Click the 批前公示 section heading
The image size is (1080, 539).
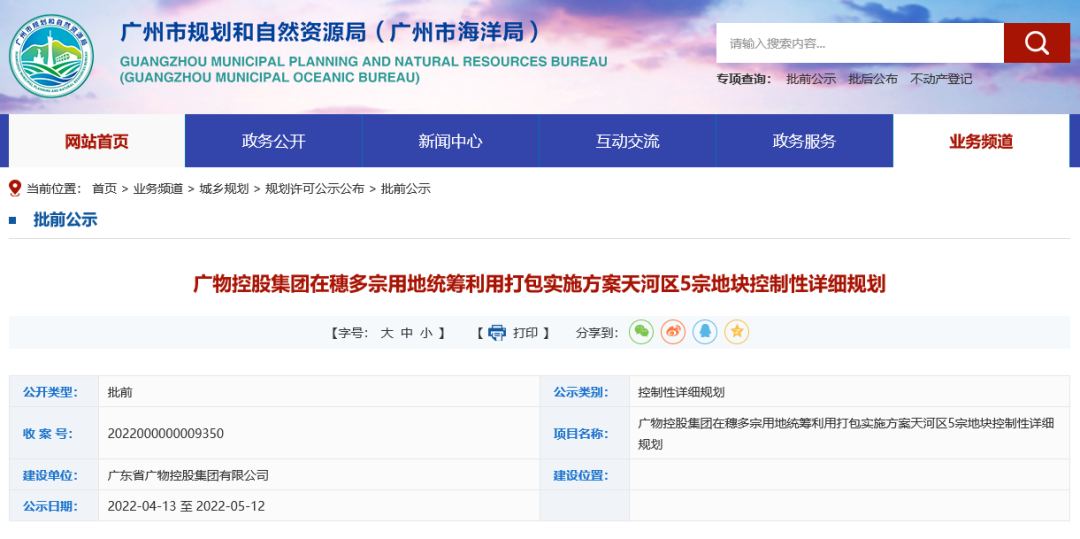[65, 220]
